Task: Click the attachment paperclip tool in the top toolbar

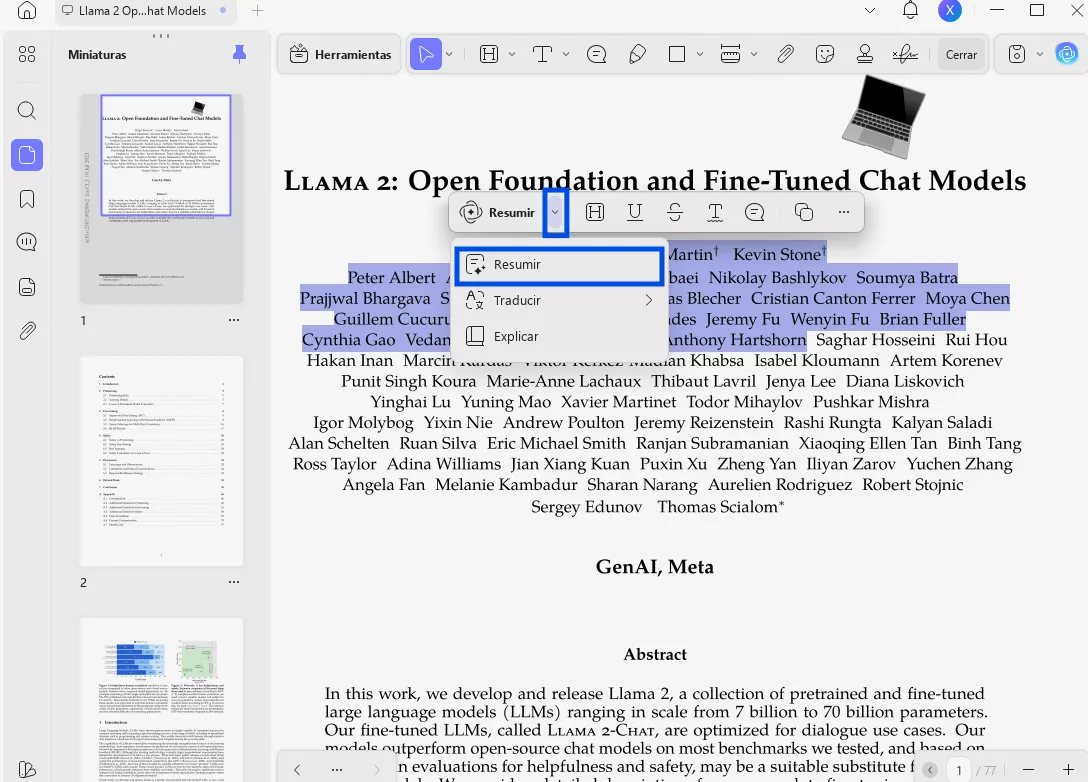Action: (x=785, y=54)
